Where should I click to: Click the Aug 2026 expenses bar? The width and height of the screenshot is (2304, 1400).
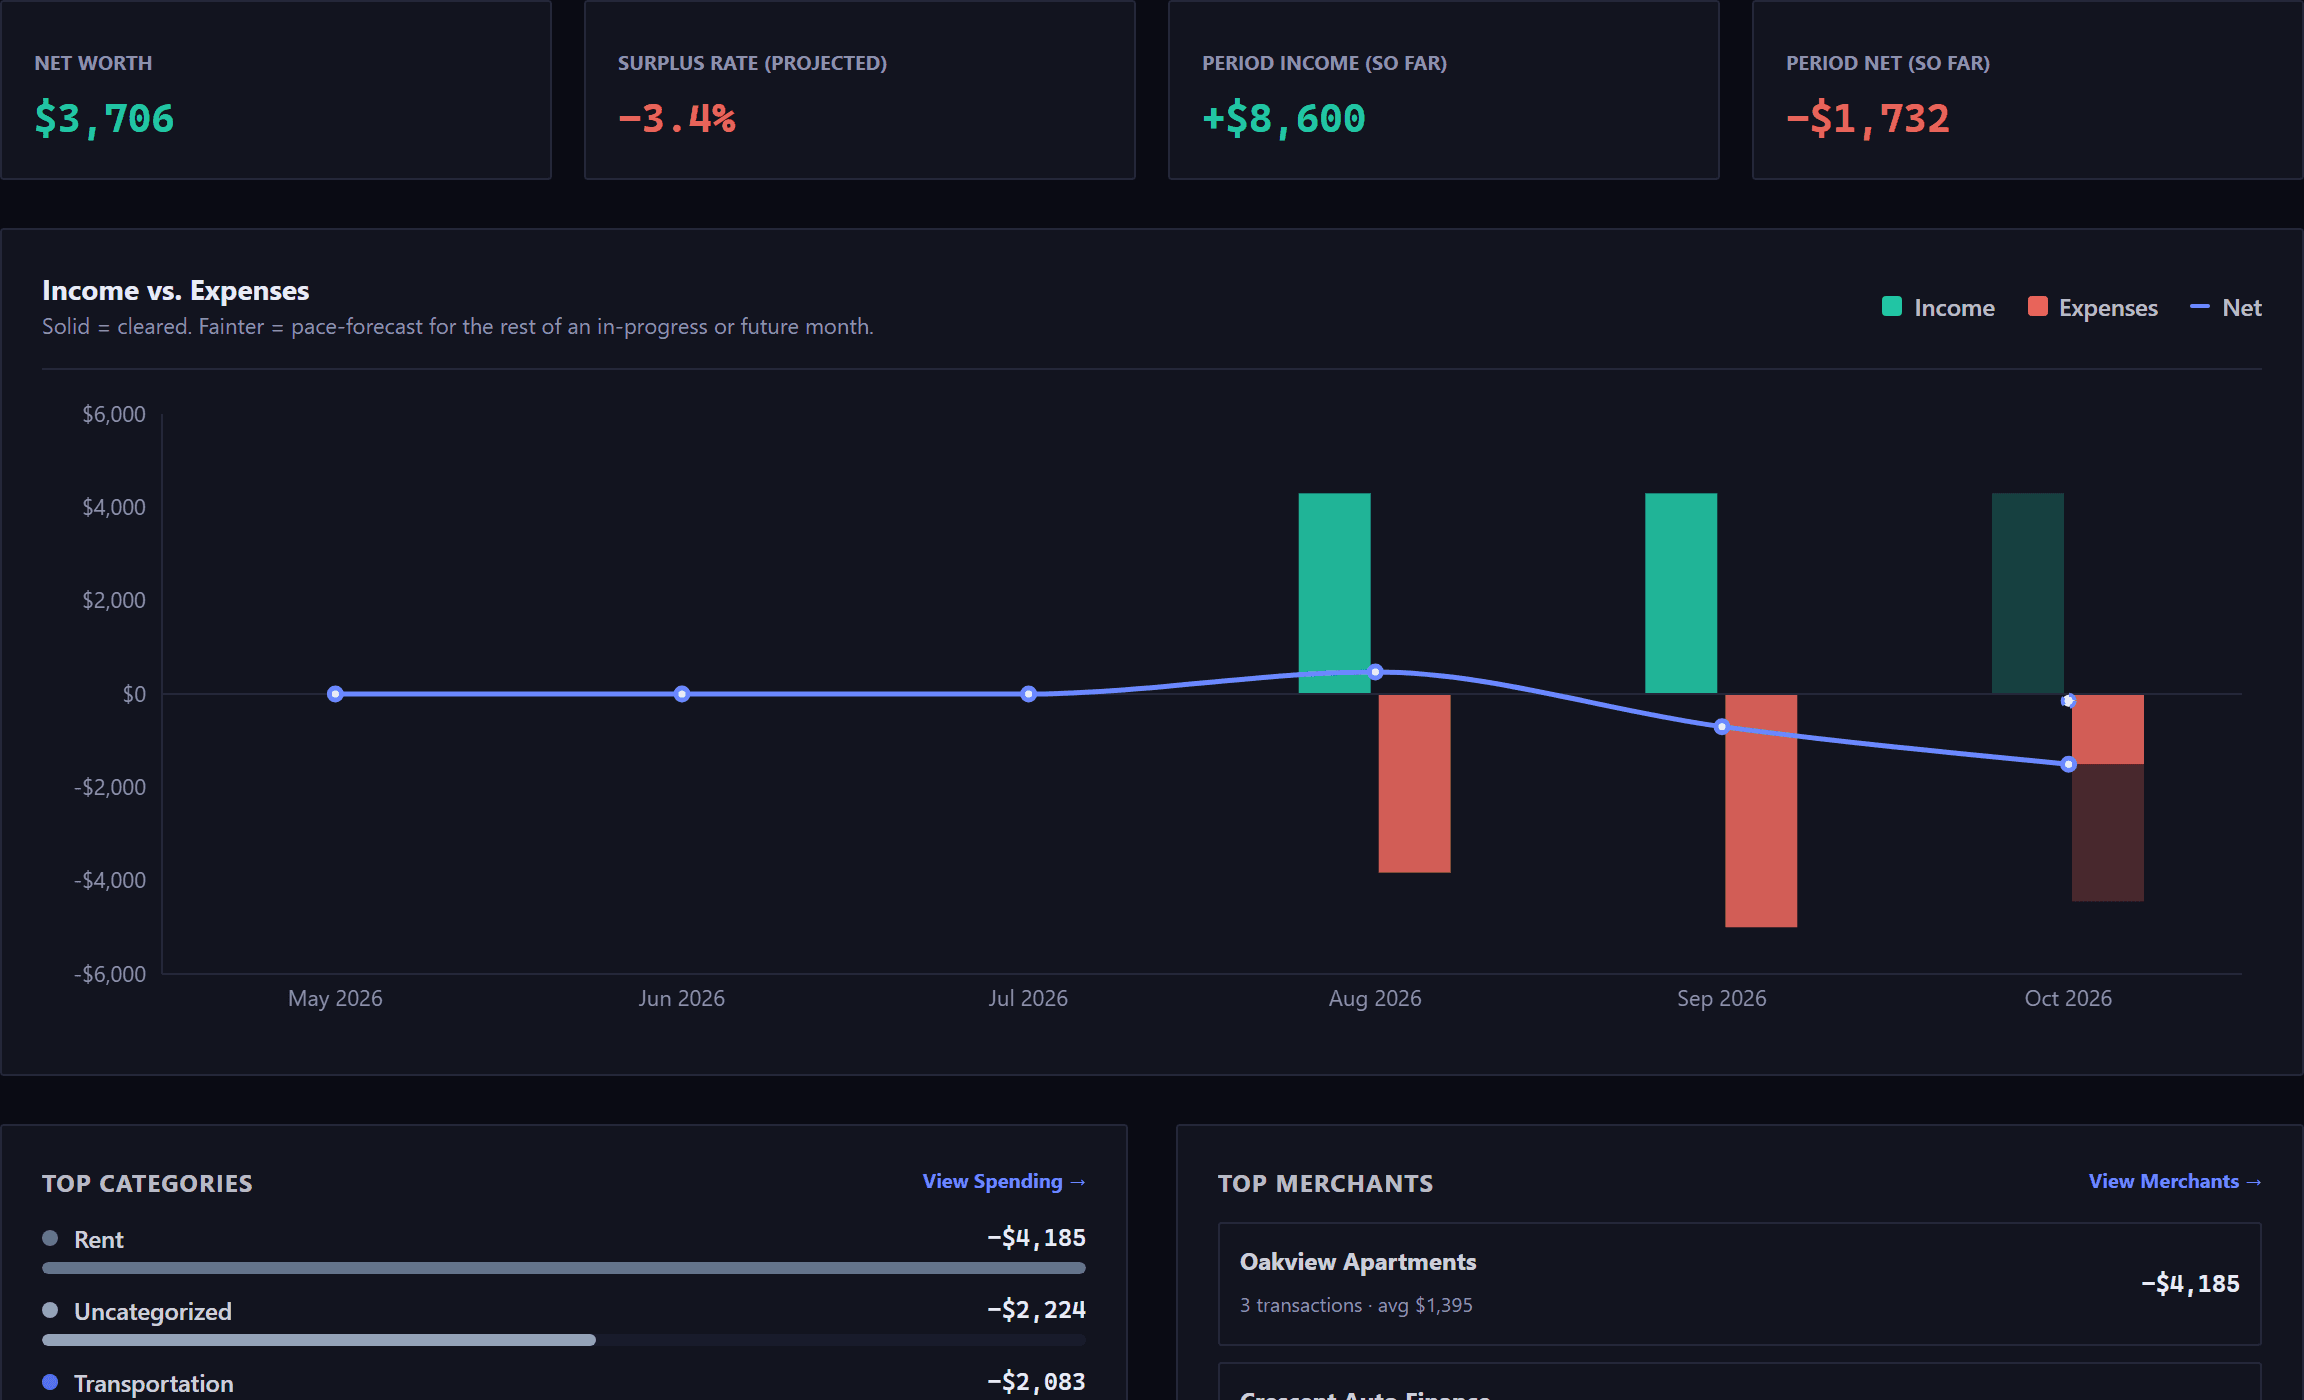1414,784
